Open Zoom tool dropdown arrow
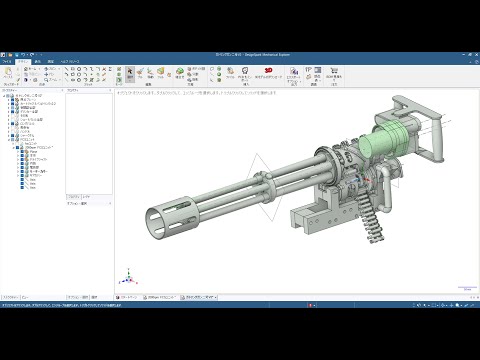Viewport: 480px width, 360px height. coord(59,80)
